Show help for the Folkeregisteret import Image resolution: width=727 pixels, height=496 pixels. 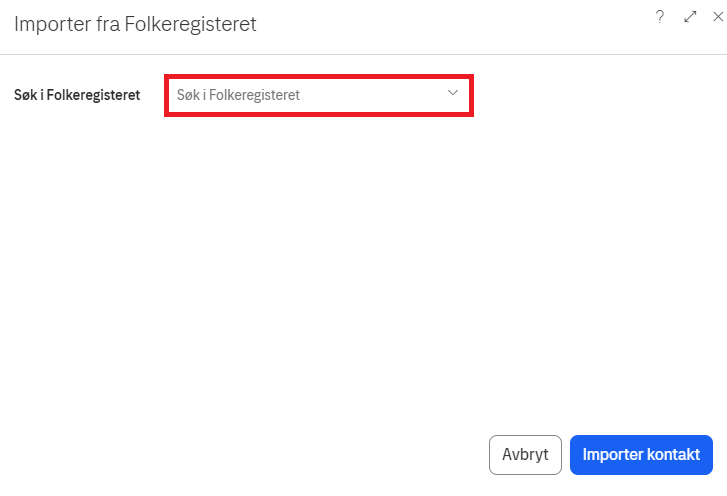click(660, 17)
